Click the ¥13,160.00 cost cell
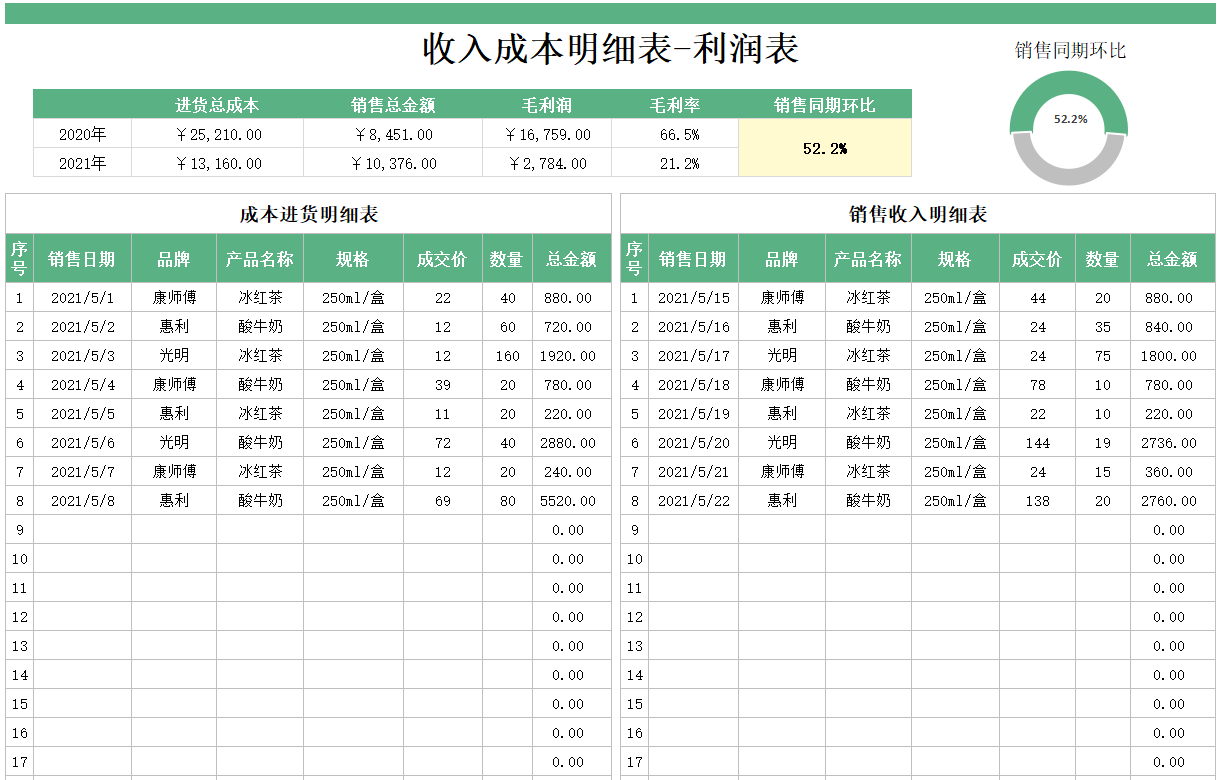The image size is (1221, 780). click(x=217, y=163)
